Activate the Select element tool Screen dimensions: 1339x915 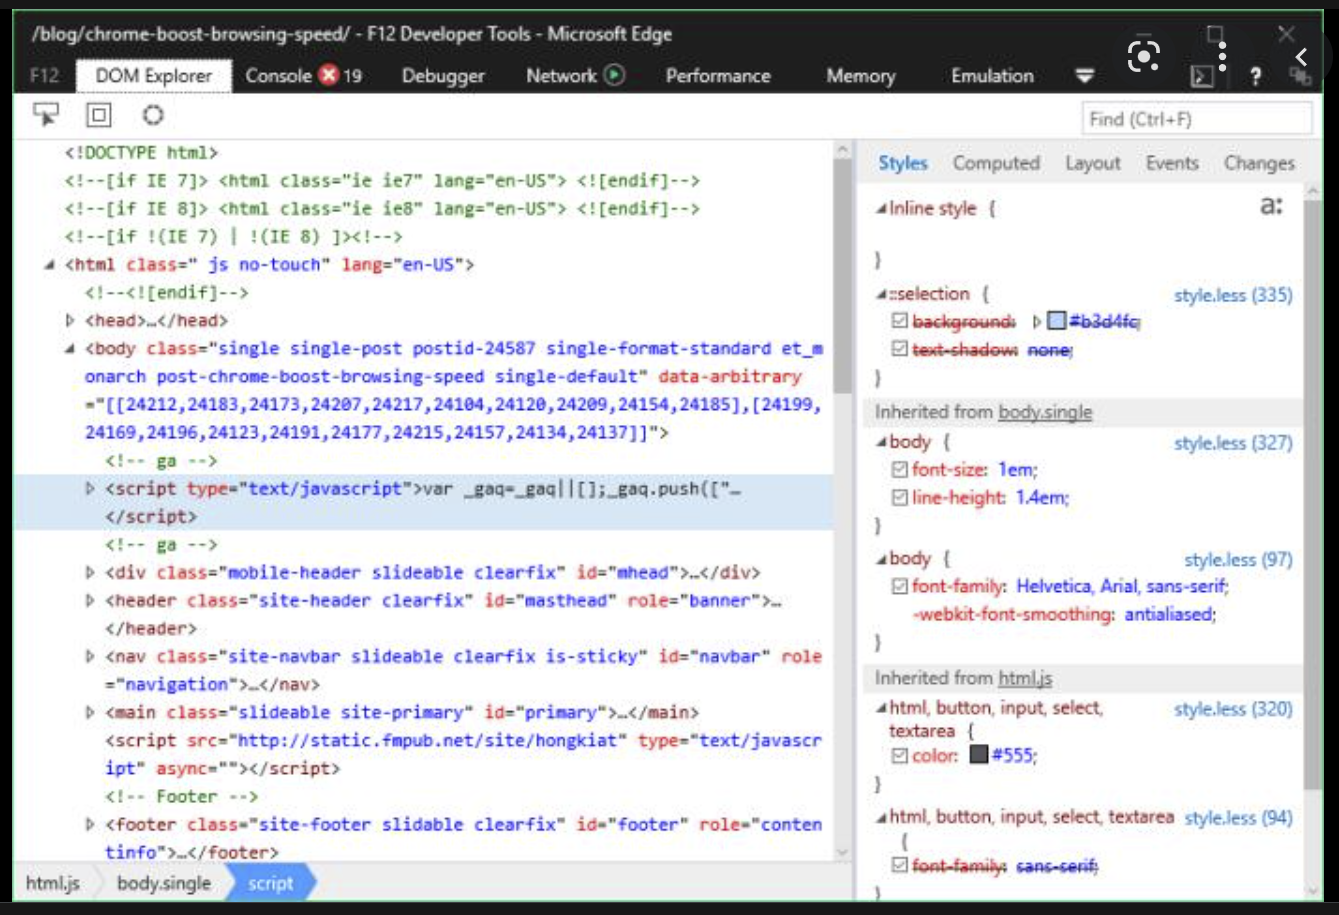coord(46,115)
